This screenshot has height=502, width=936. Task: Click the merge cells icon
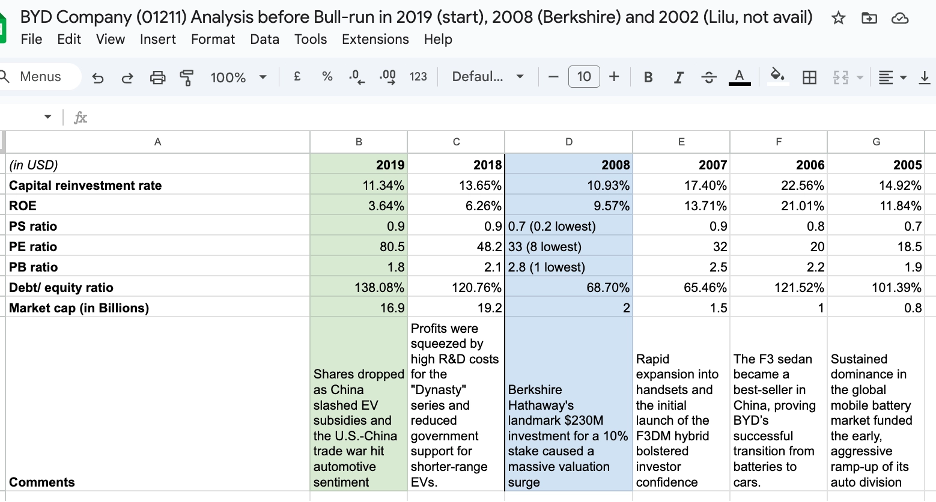pos(840,77)
